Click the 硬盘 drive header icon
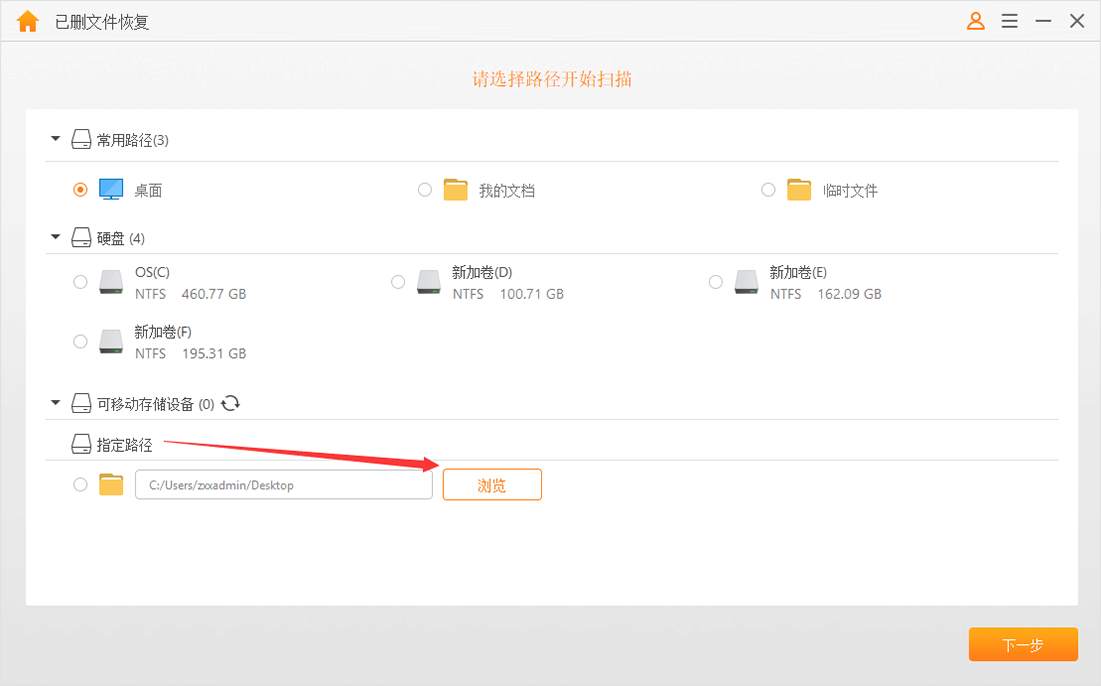Viewport: 1101px width, 686px height. point(81,237)
